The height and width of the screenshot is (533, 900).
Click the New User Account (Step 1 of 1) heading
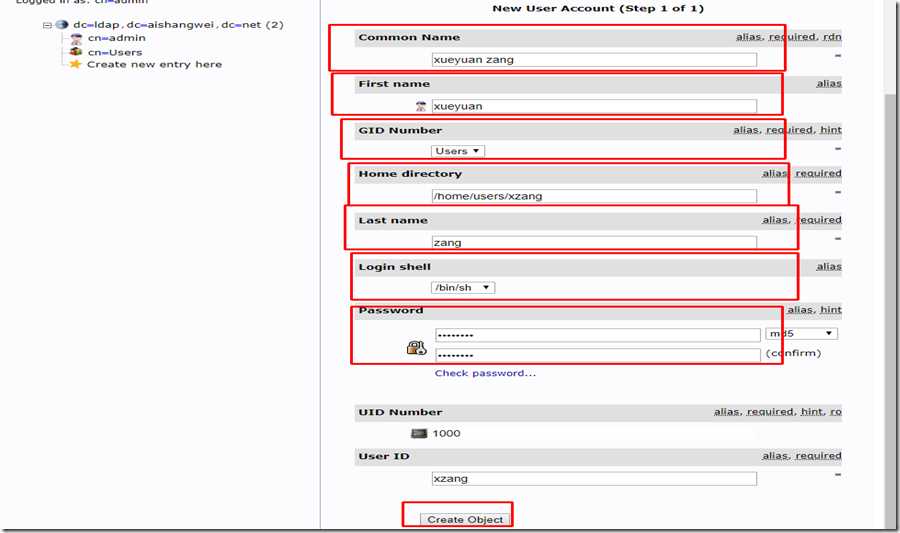tap(598, 9)
